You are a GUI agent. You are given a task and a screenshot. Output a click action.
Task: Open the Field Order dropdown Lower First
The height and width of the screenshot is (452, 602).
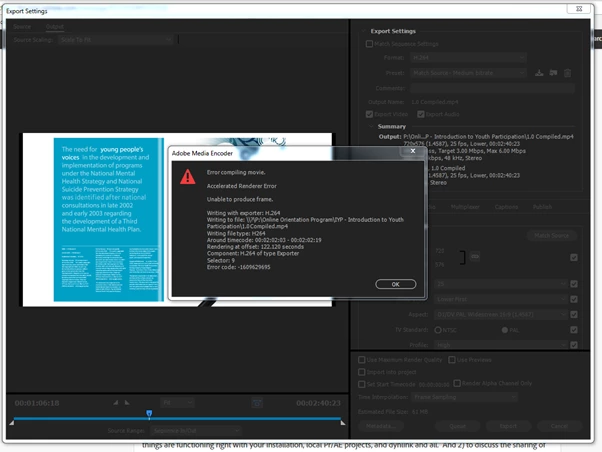click(x=501, y=299)
